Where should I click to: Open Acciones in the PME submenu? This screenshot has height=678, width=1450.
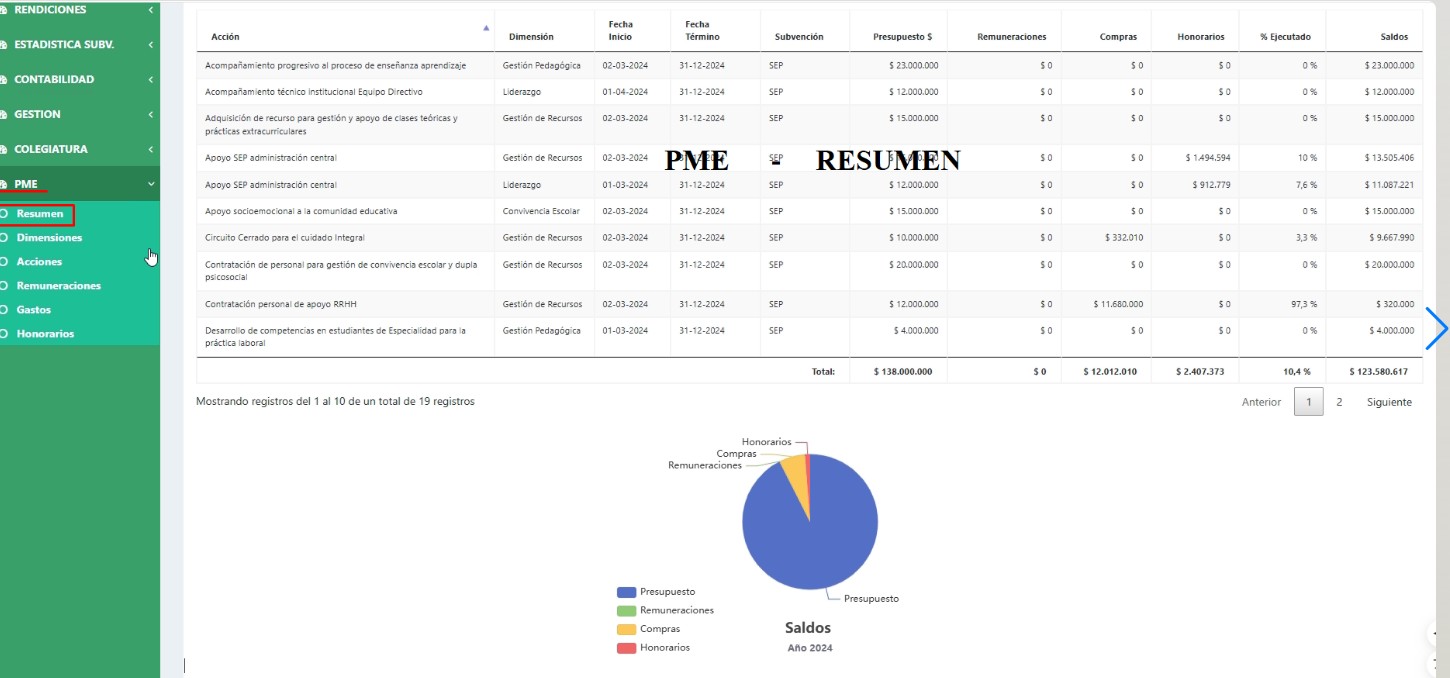[x=39, y=262]
